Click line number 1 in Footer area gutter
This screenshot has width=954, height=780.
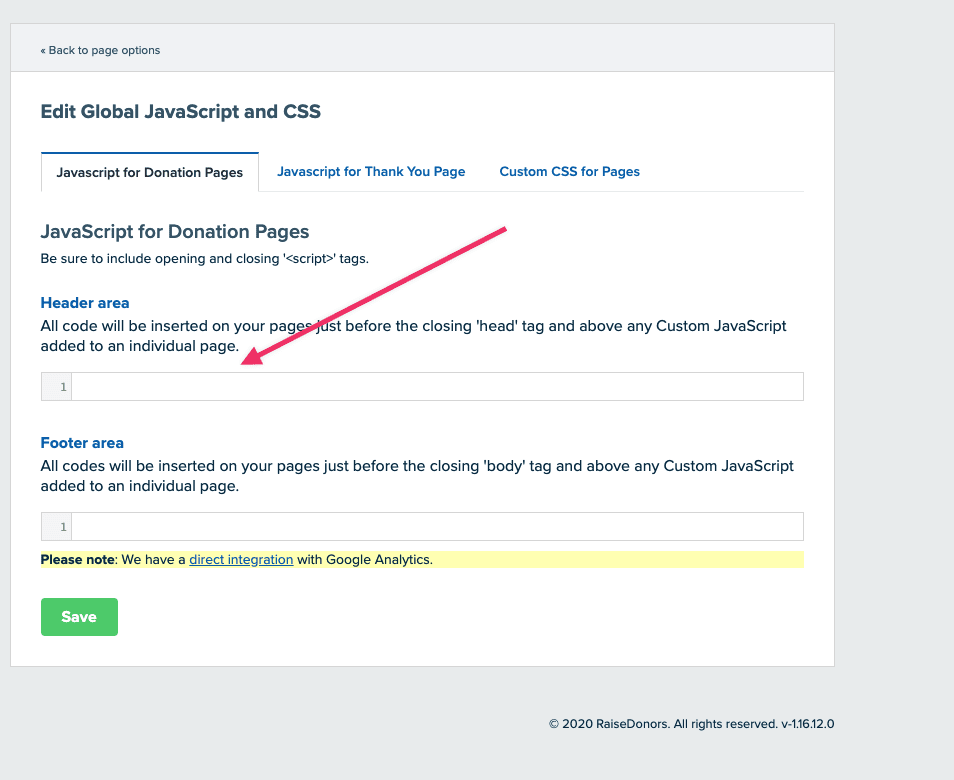[63, 527]
